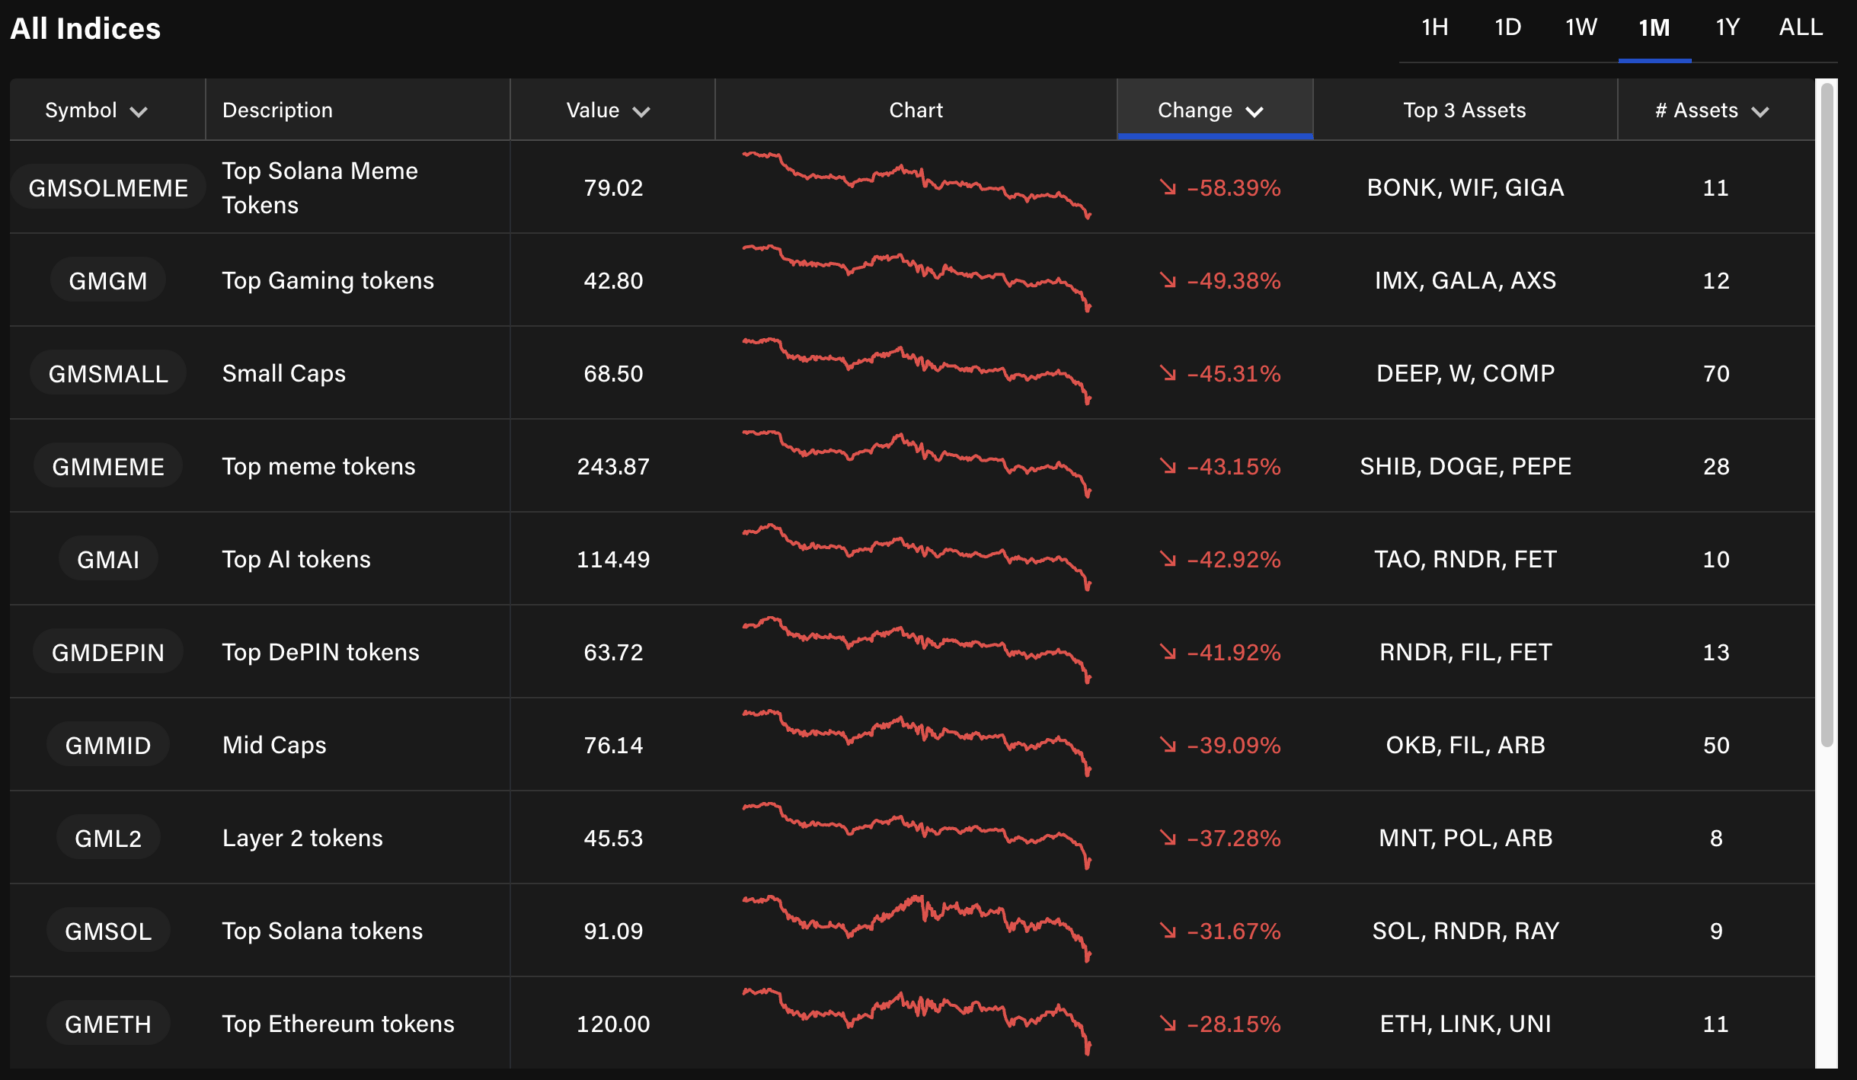Select the 1D timeframe tab
This screenshot has width=1857, height=1080.
tap(1507, 28)
